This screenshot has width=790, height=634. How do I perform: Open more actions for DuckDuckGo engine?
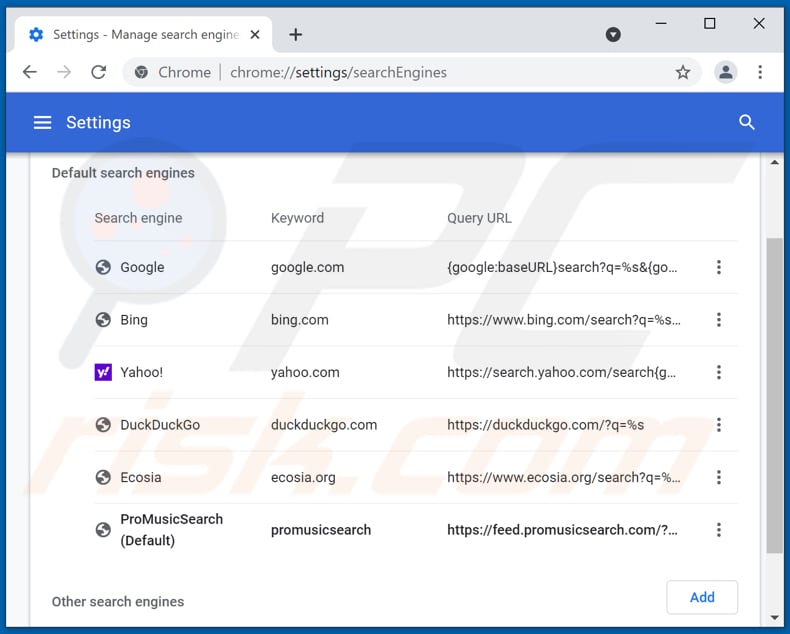click(x=718, y=425)
